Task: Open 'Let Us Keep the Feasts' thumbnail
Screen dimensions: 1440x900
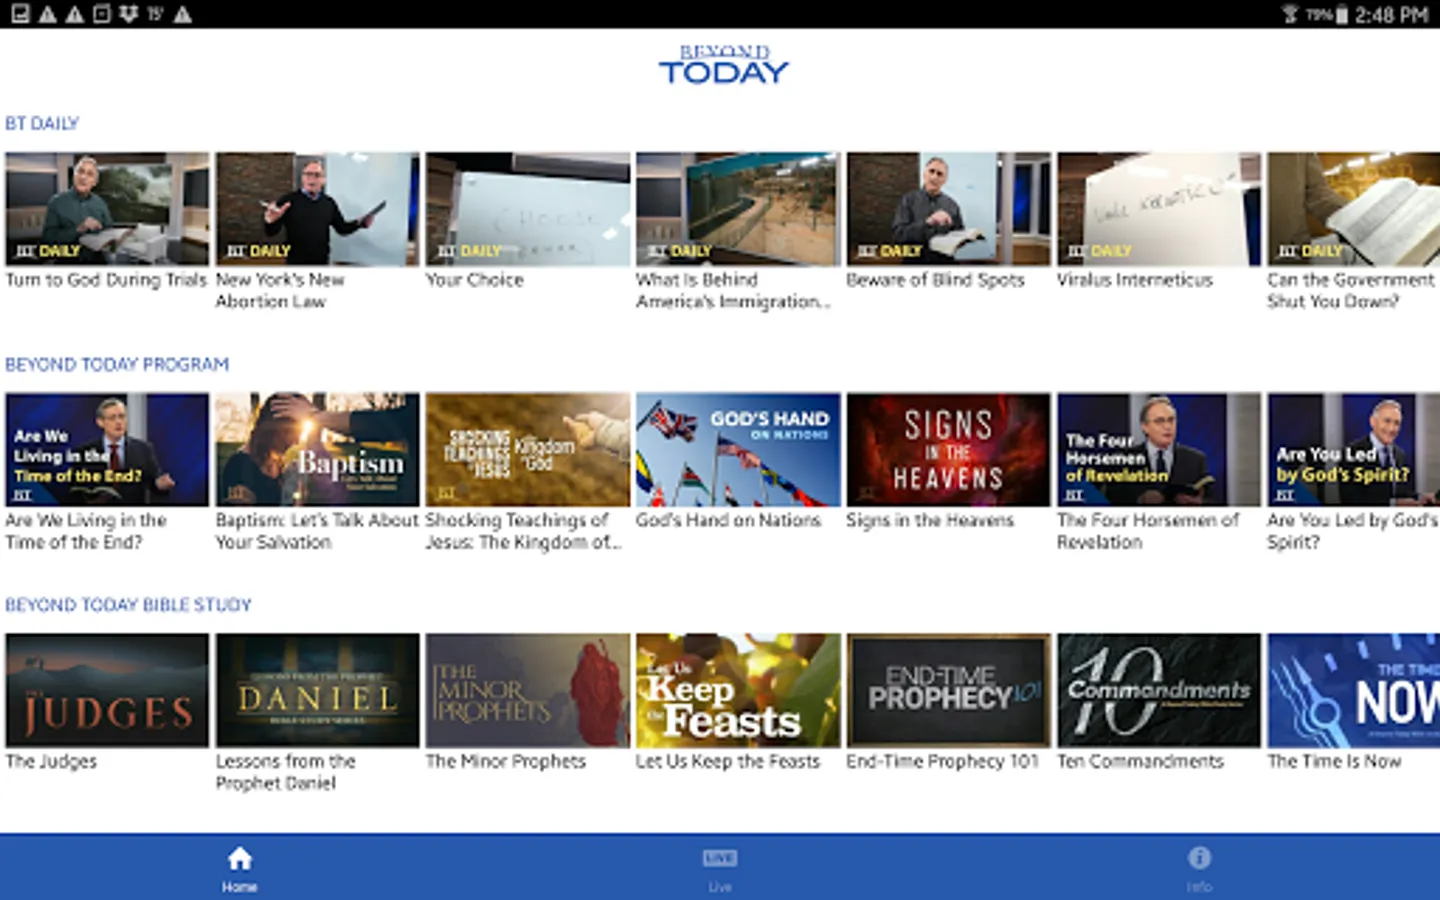Action: [739, 690]
